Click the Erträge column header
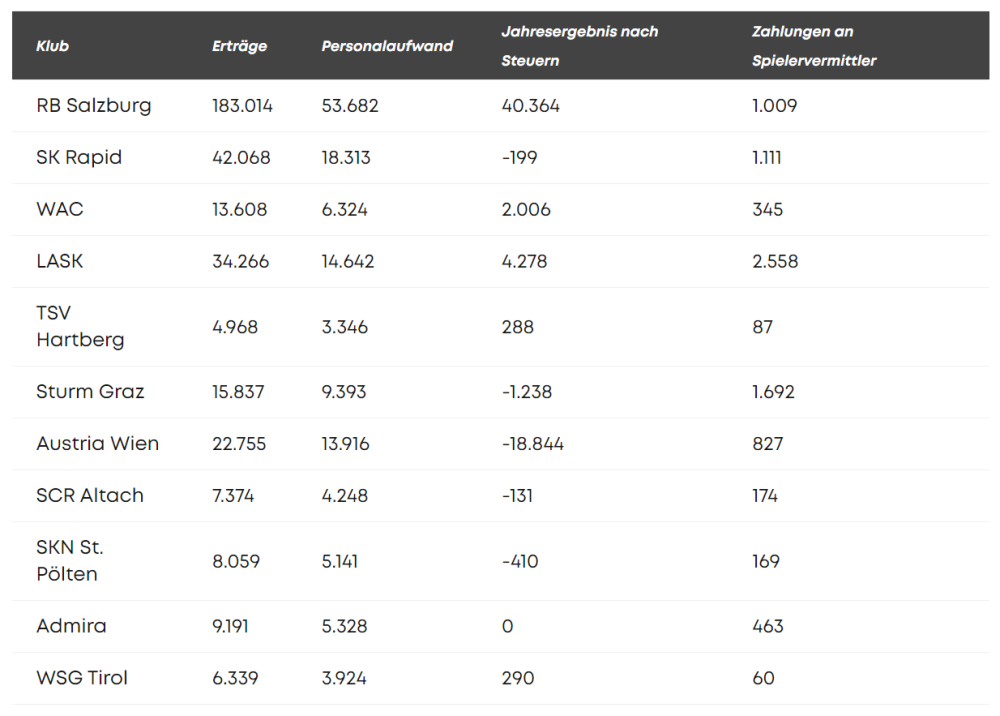 [x=239, y=46]
